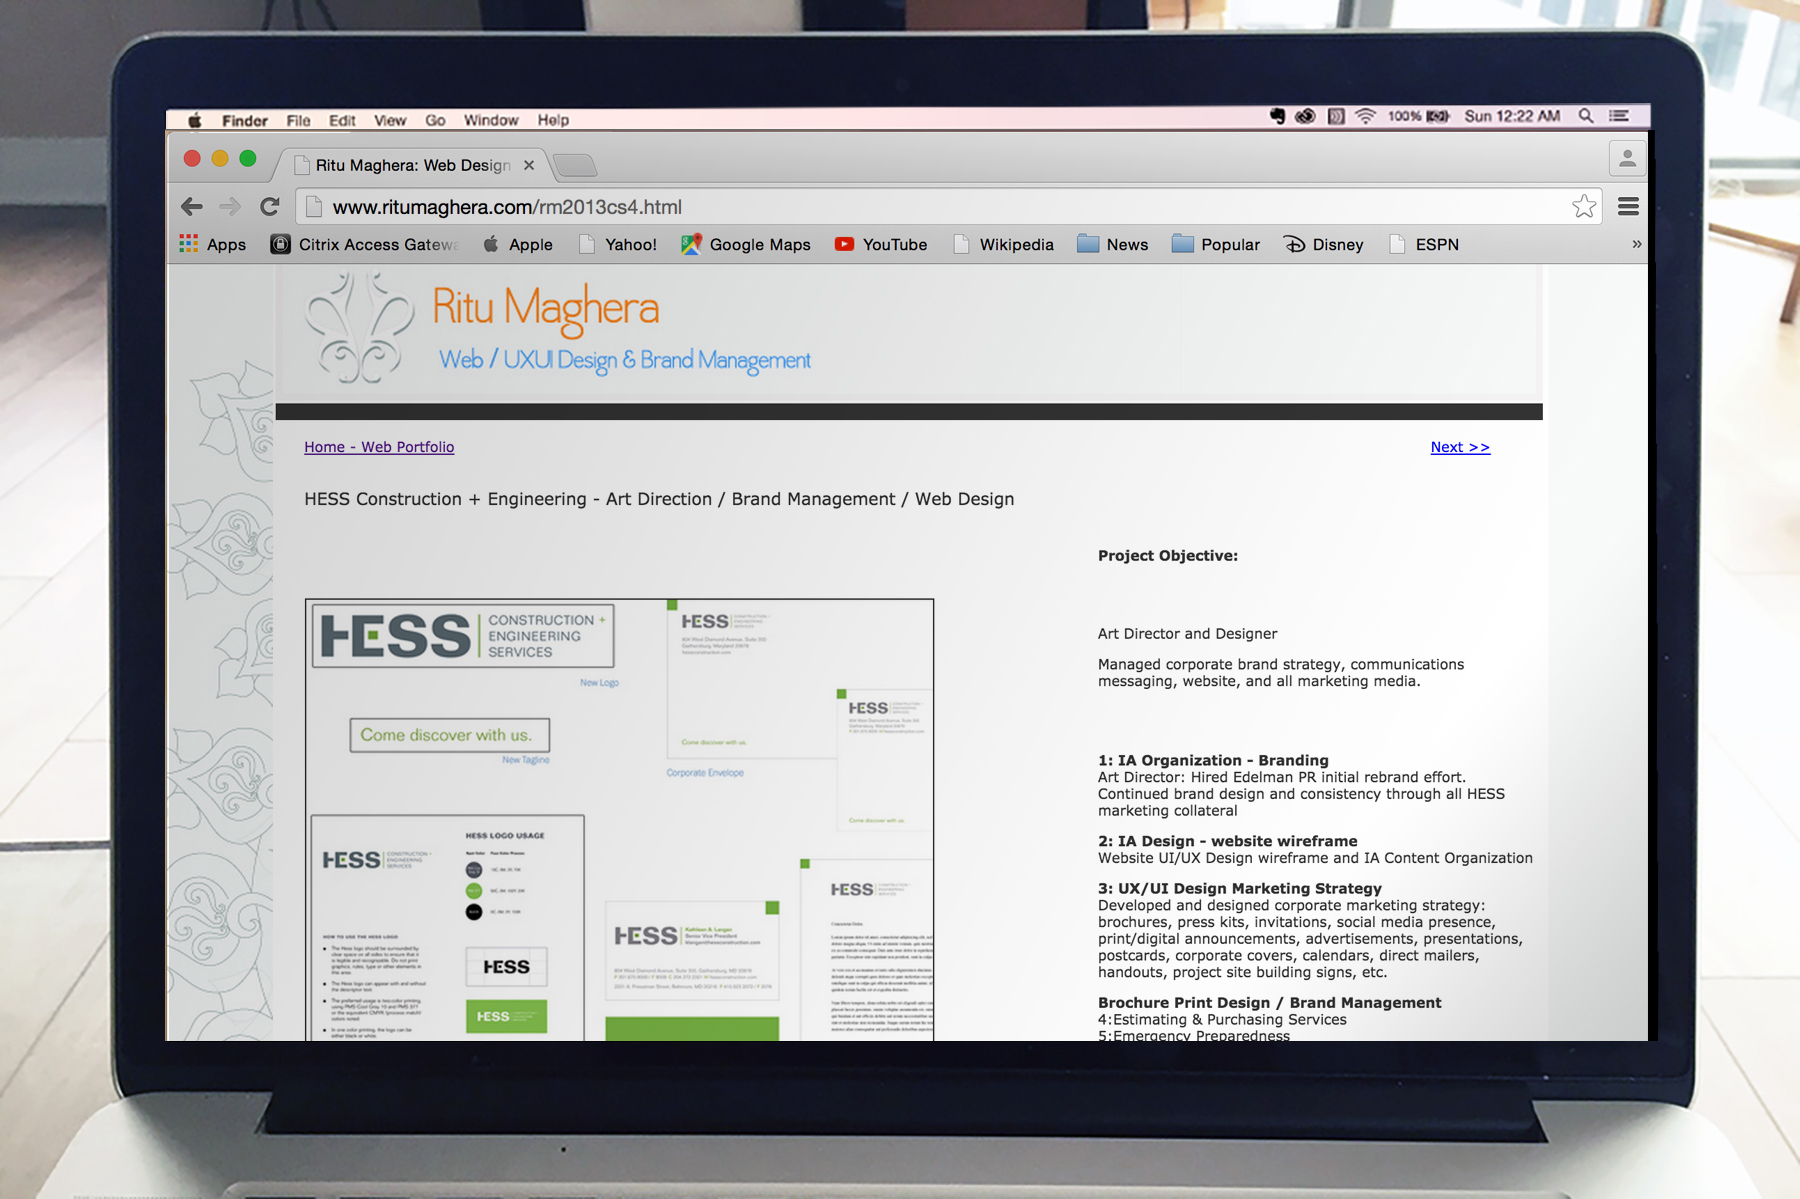Expand the Popular bookmarks folder
This screenshot has height=1199, width=1800.
1216,244
